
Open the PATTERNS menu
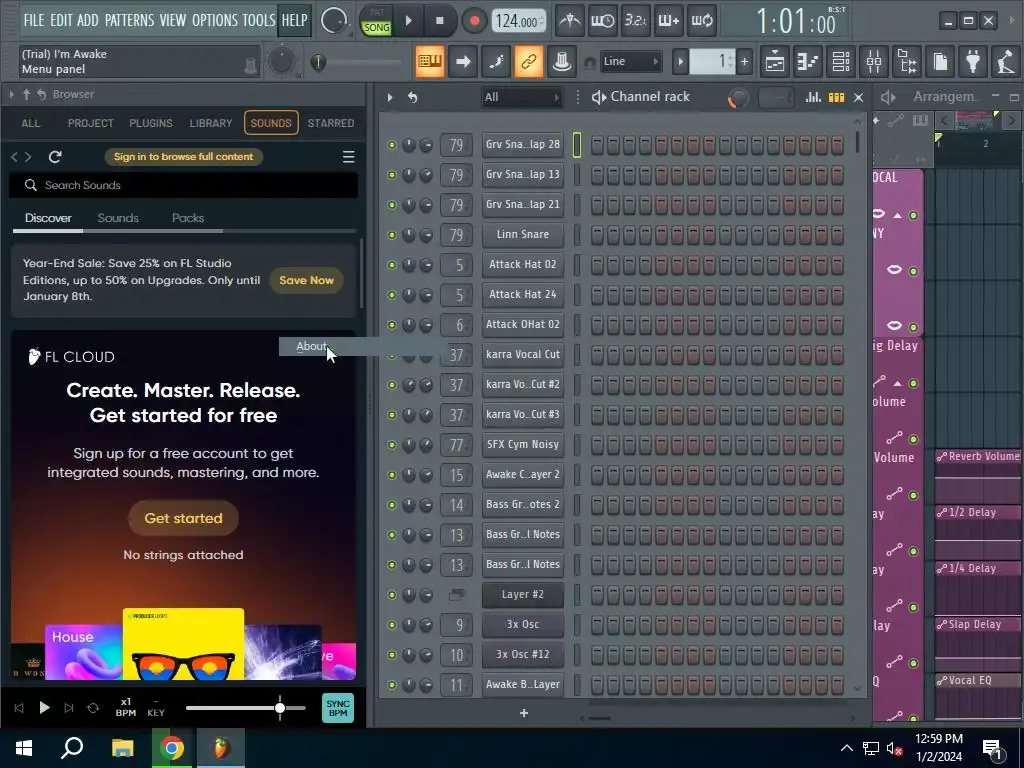(x=129, y=21)
